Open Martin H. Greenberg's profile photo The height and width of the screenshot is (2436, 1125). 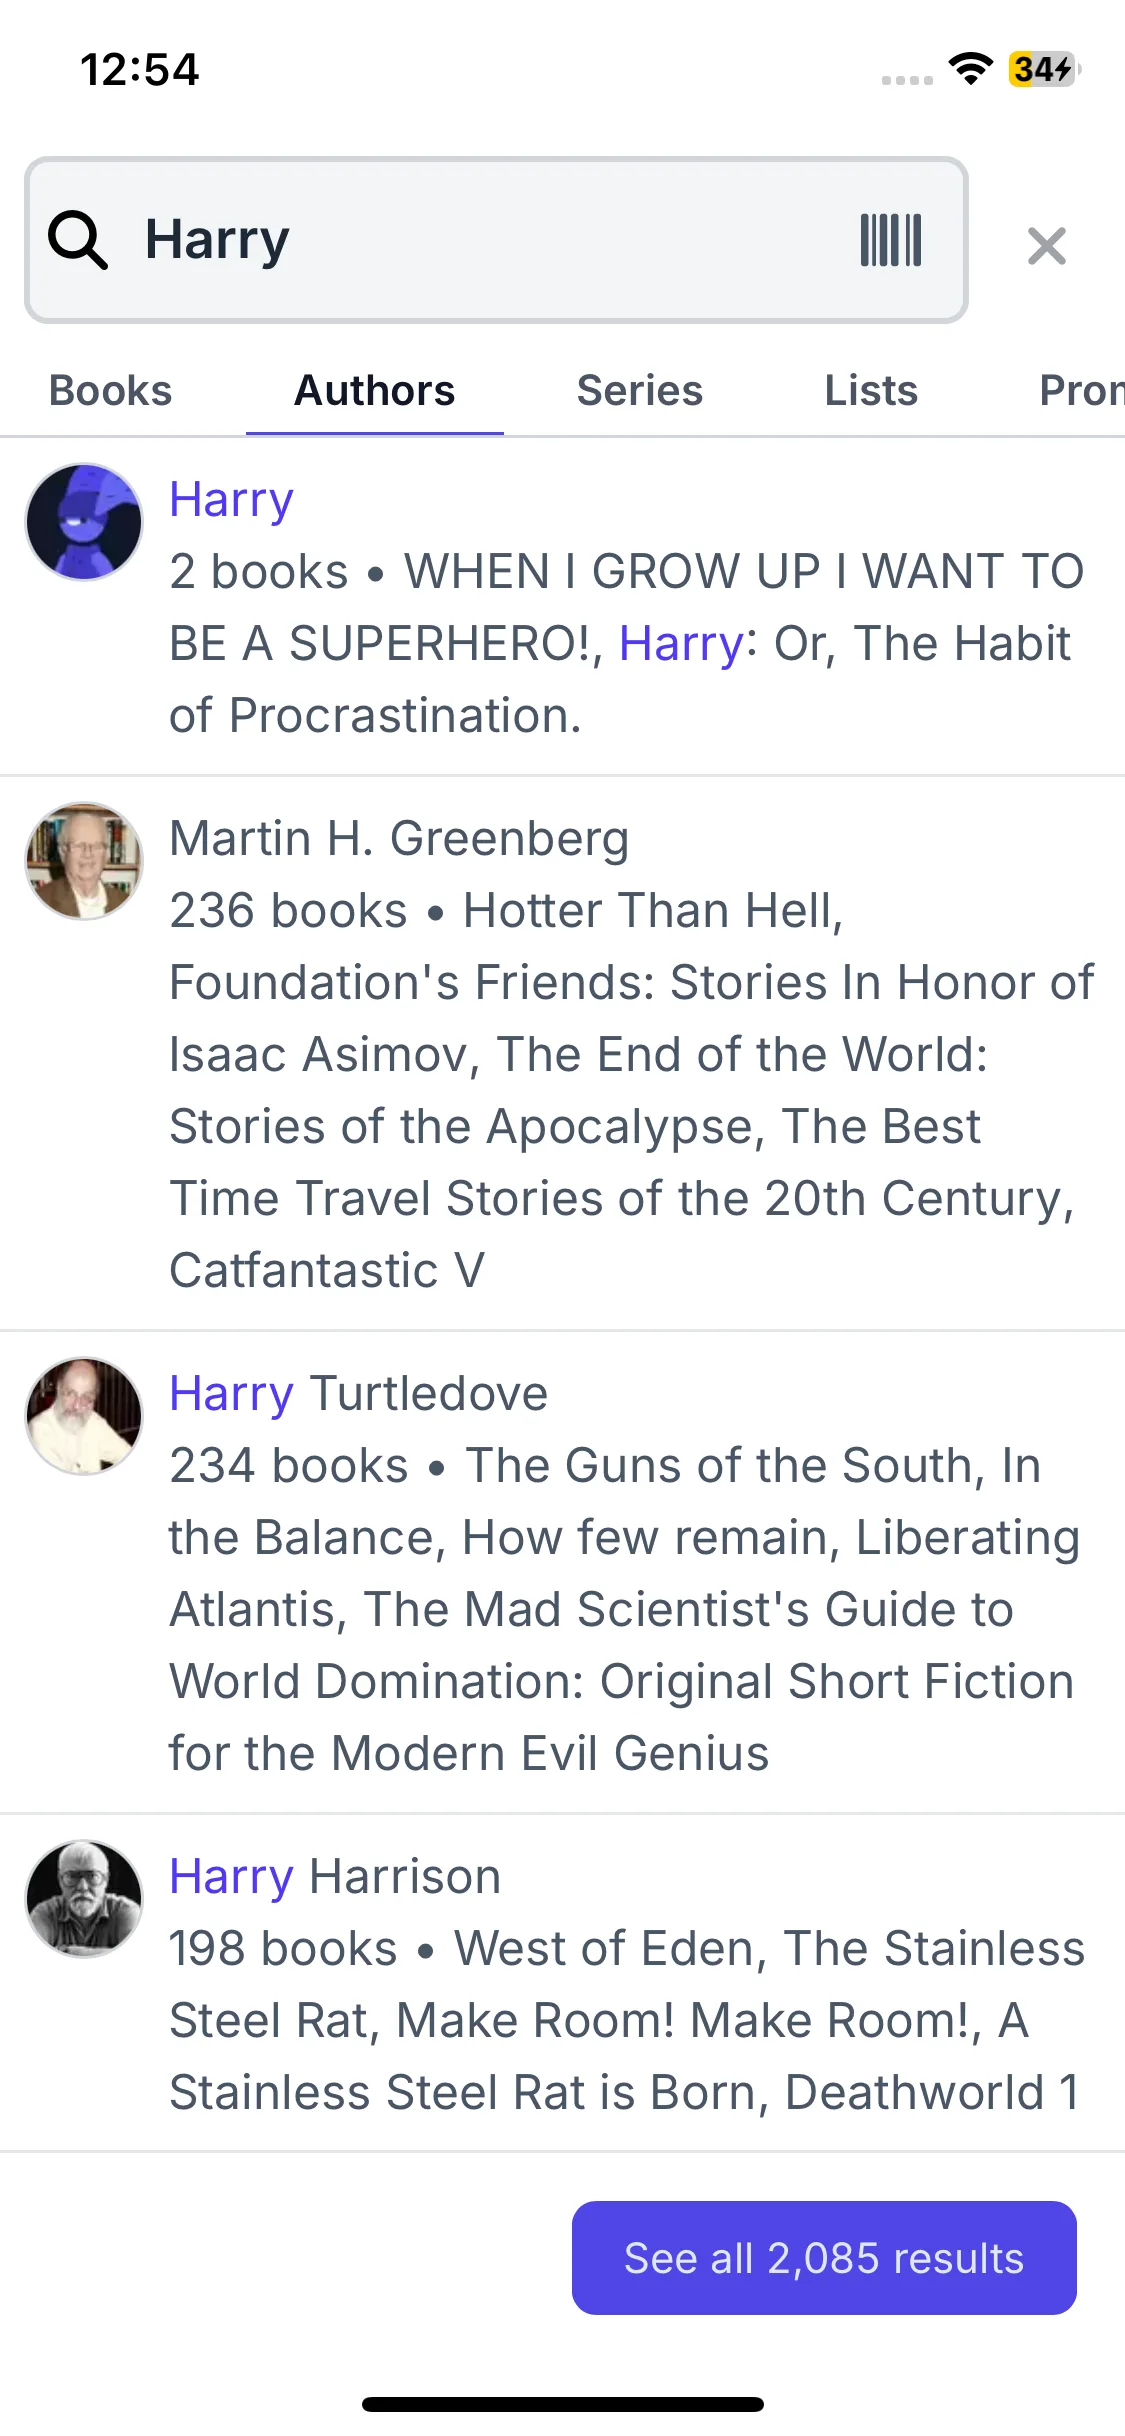click(x=84, y=860)
